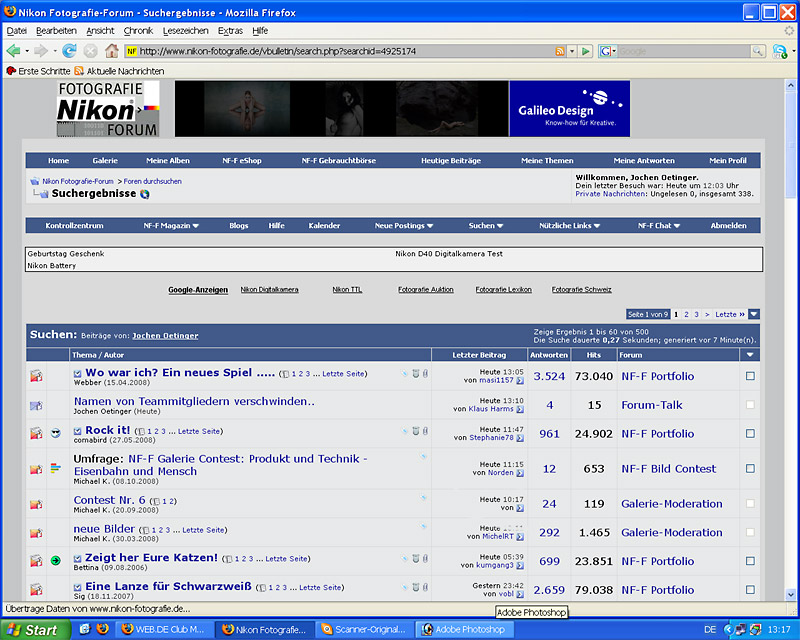Open the Lesezeichen menu
800x640 pixels.
pos(185,31)
